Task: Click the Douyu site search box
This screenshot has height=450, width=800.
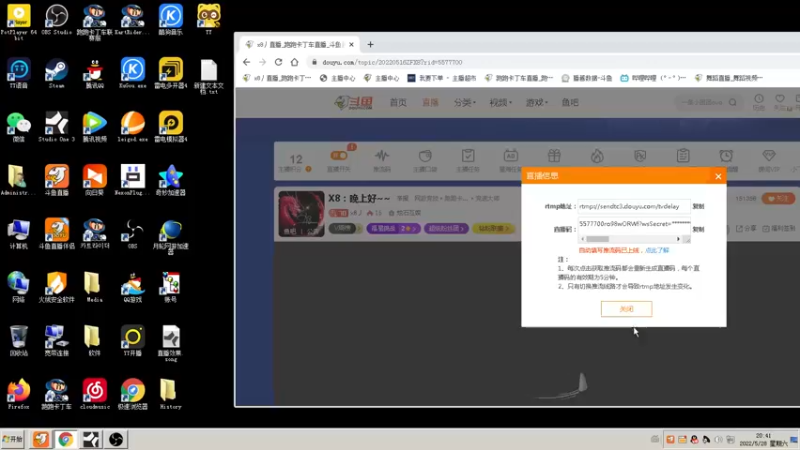Action: click(709, 103)
